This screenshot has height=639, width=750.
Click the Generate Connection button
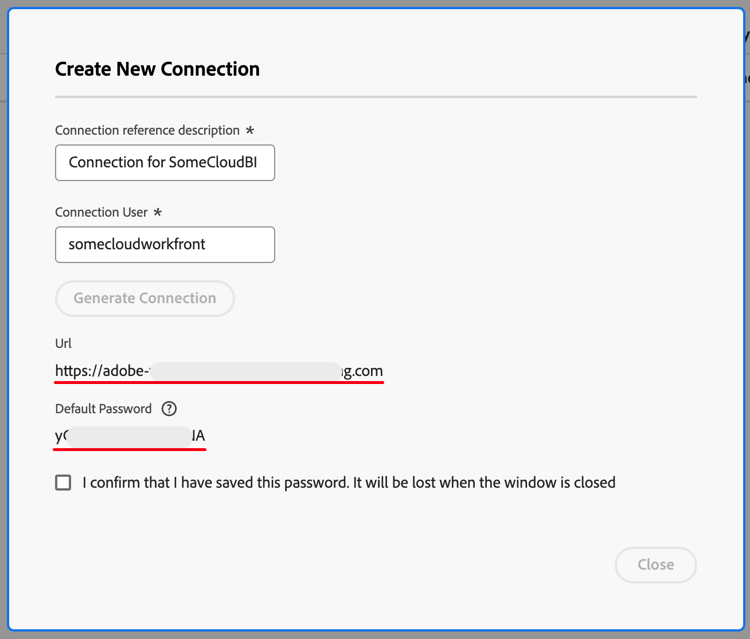tap(145, 298)
